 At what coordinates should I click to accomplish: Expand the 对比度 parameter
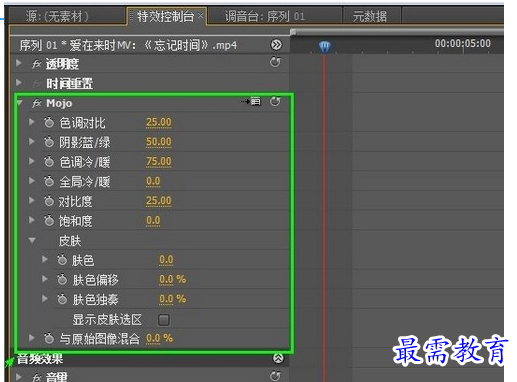[32, 200]
